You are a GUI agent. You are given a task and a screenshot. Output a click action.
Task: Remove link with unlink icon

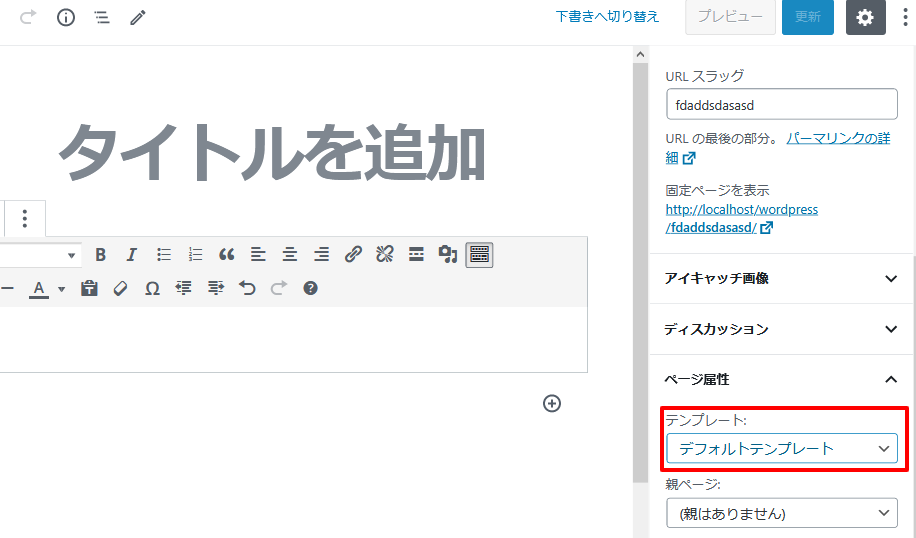[384, 255]
